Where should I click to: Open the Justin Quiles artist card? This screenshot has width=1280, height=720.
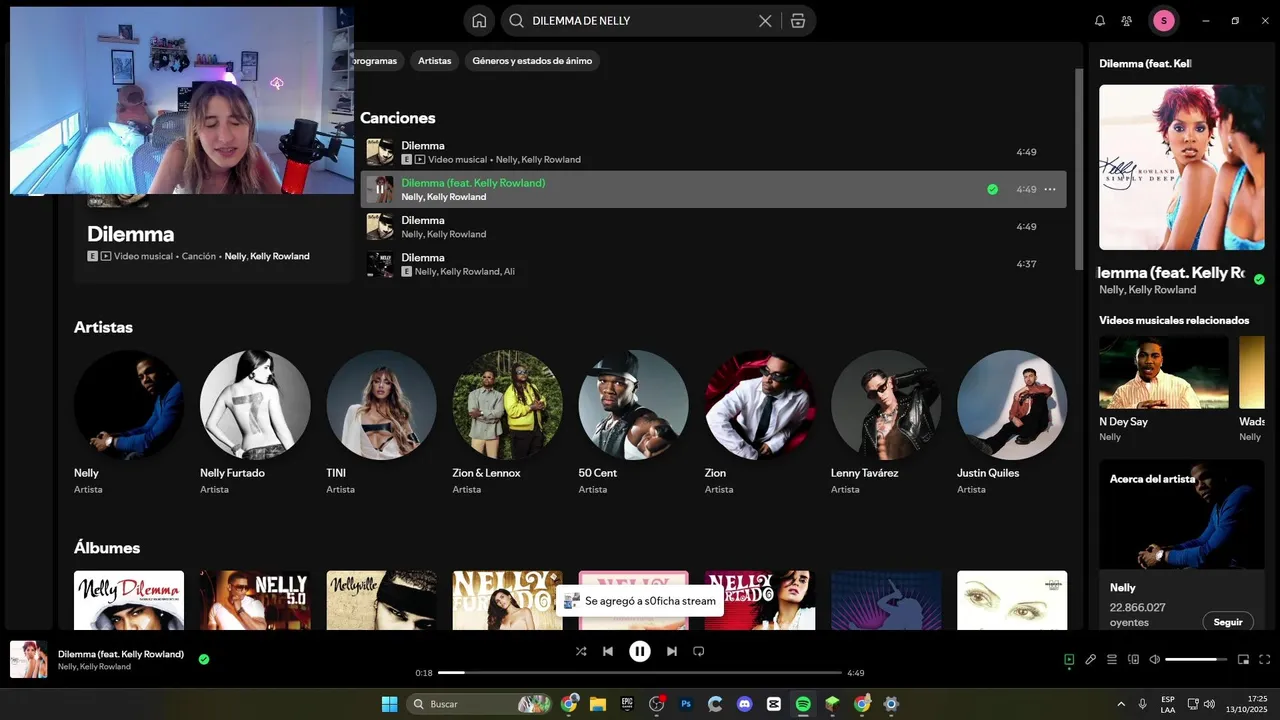pyautogui.click(x=1011, y=423)
